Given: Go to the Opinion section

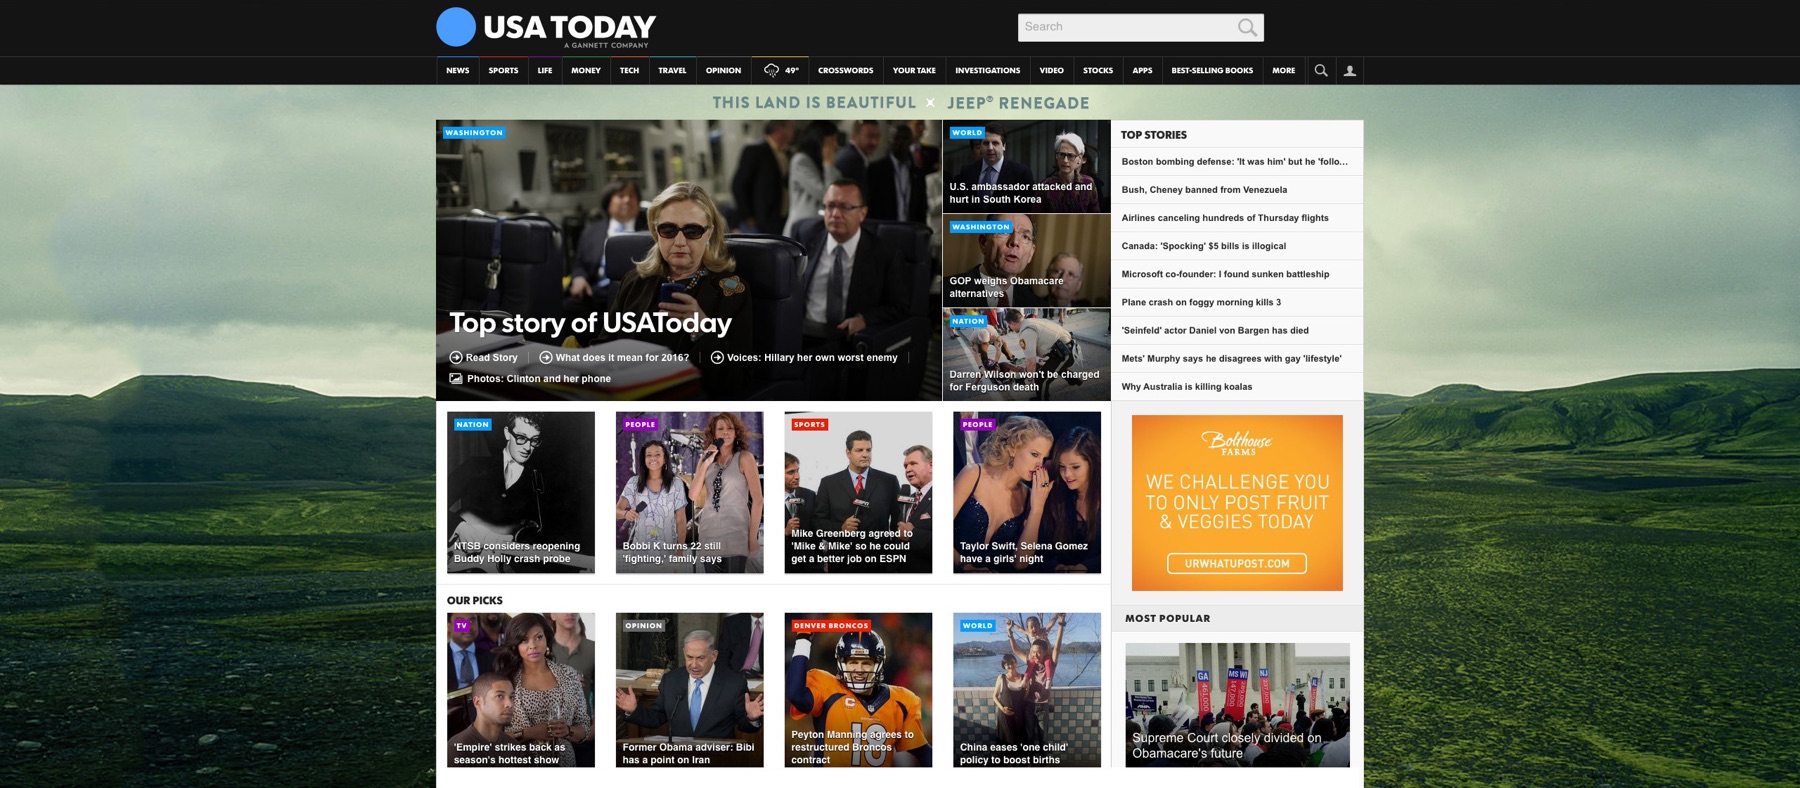Looking at the screenshot, I should click(723, 71).
